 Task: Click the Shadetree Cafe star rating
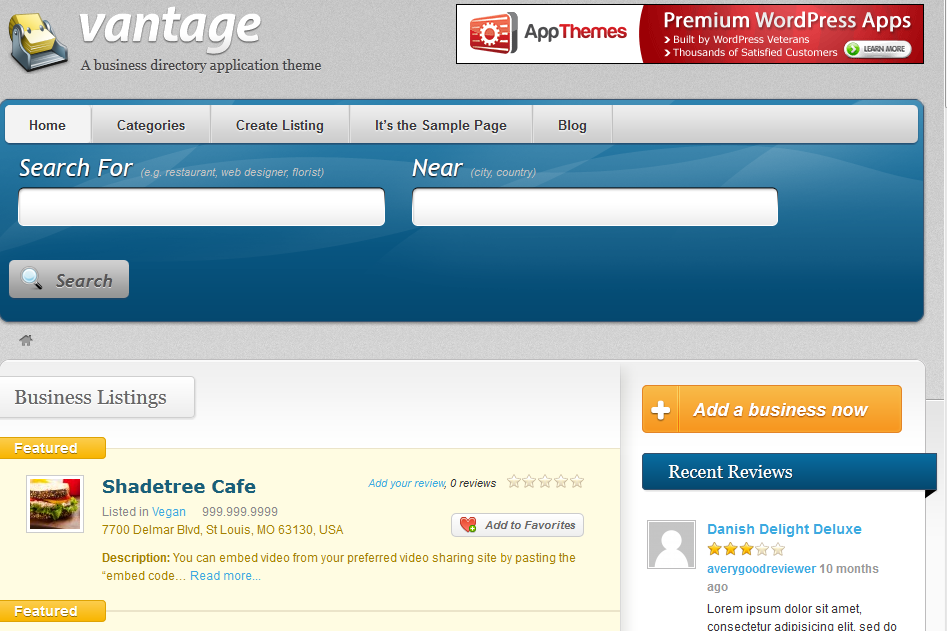pos(545,481)
